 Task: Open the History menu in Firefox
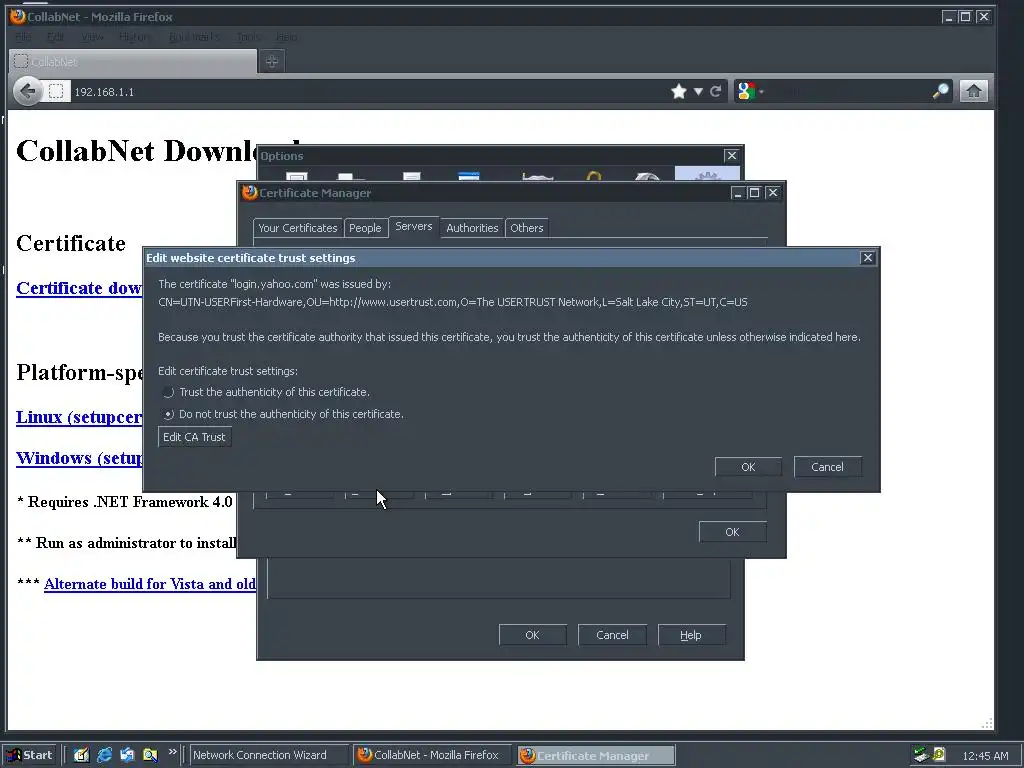tap(135, 37)
